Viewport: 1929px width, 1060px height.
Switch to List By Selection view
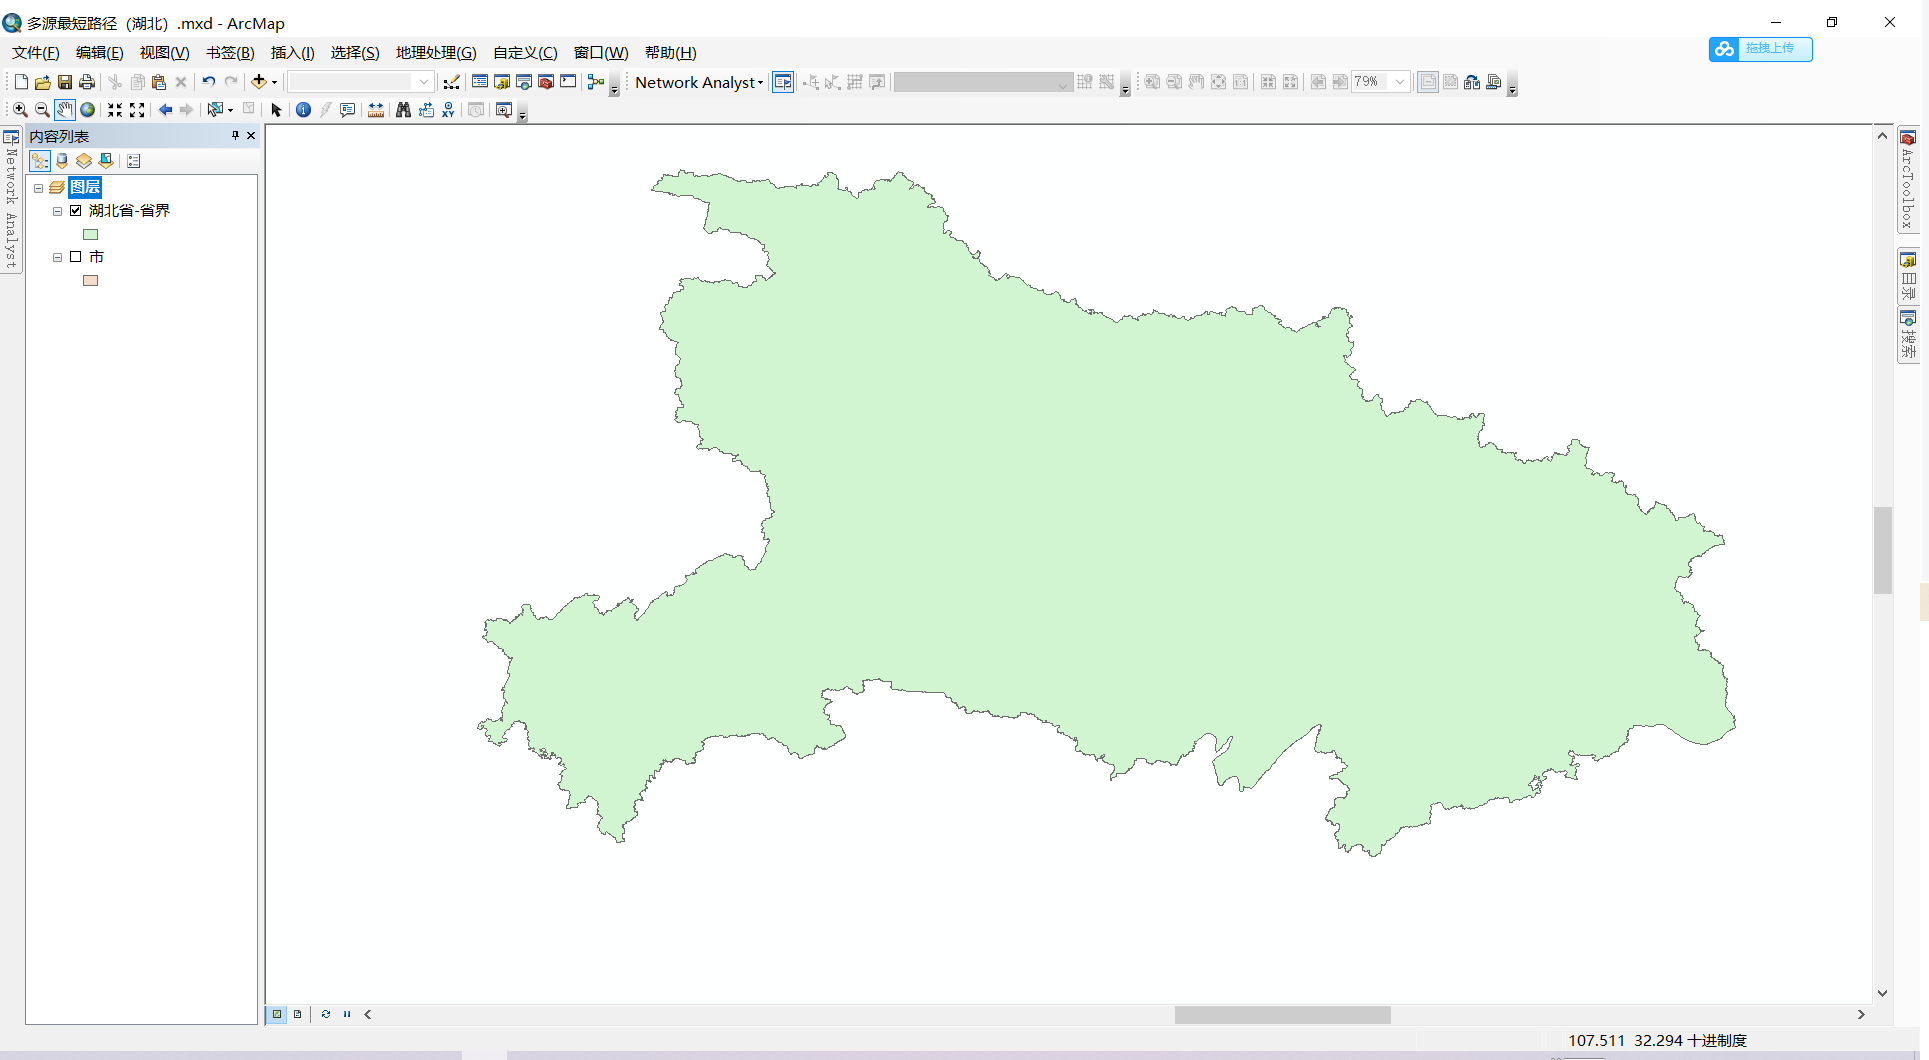106,161
